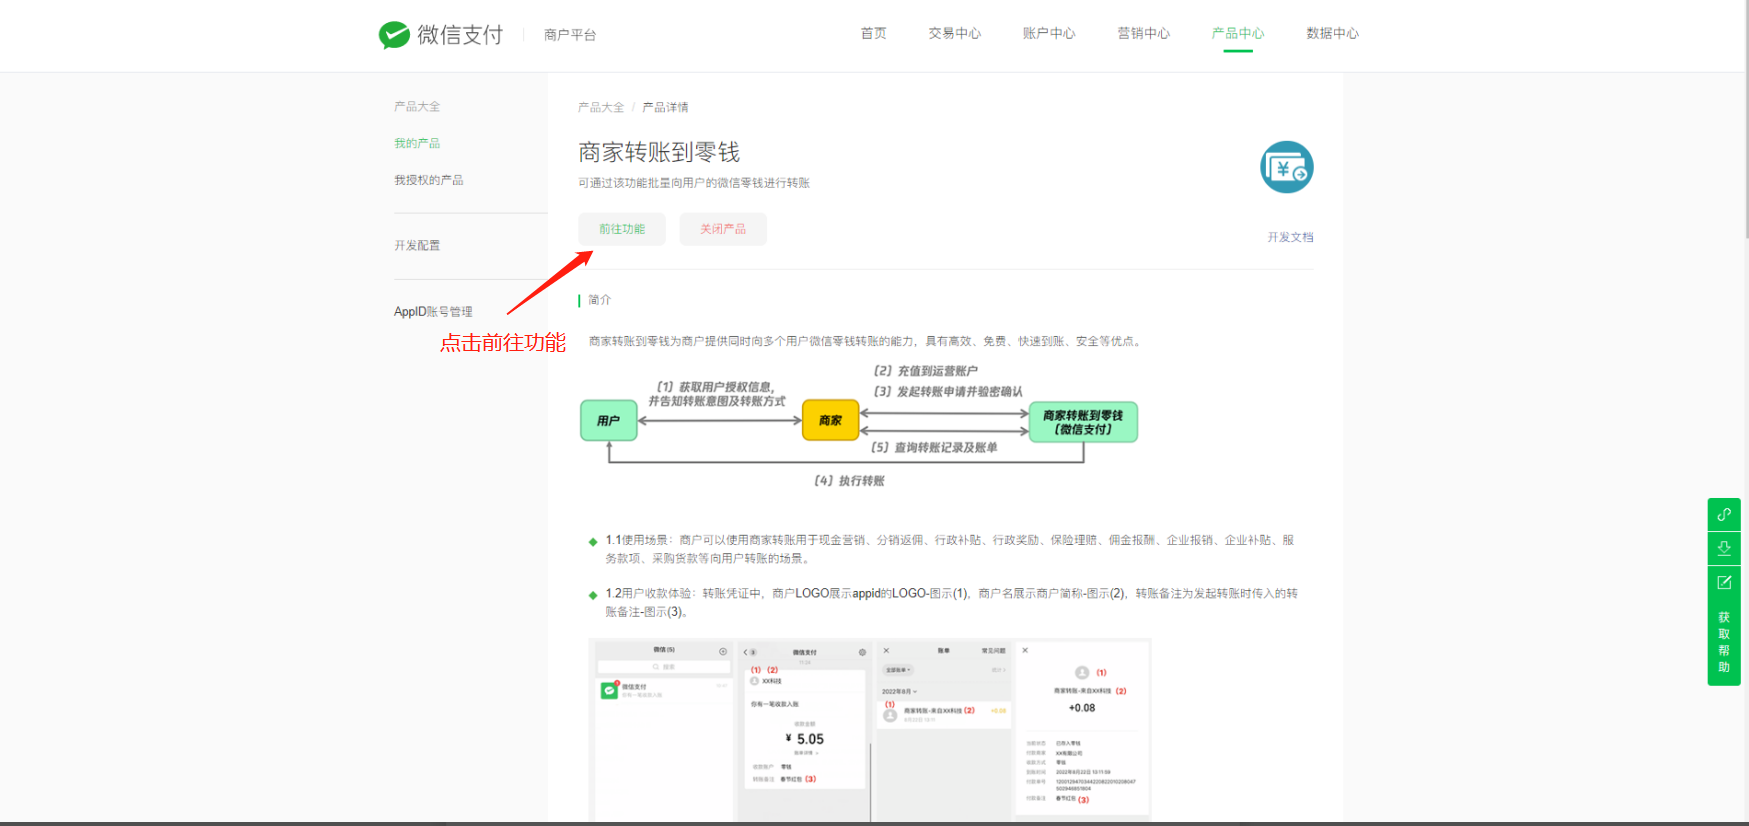Click the 前往功能 button
Screen dimensions: 1749x826
click(621, 229)
